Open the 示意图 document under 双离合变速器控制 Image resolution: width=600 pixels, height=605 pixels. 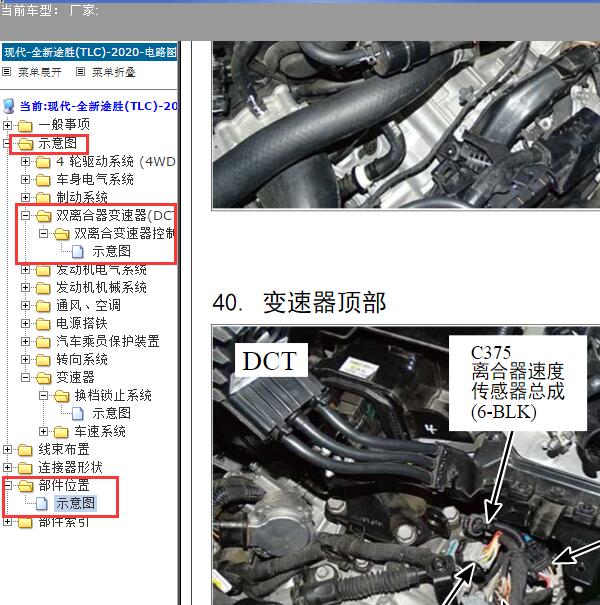112,251
